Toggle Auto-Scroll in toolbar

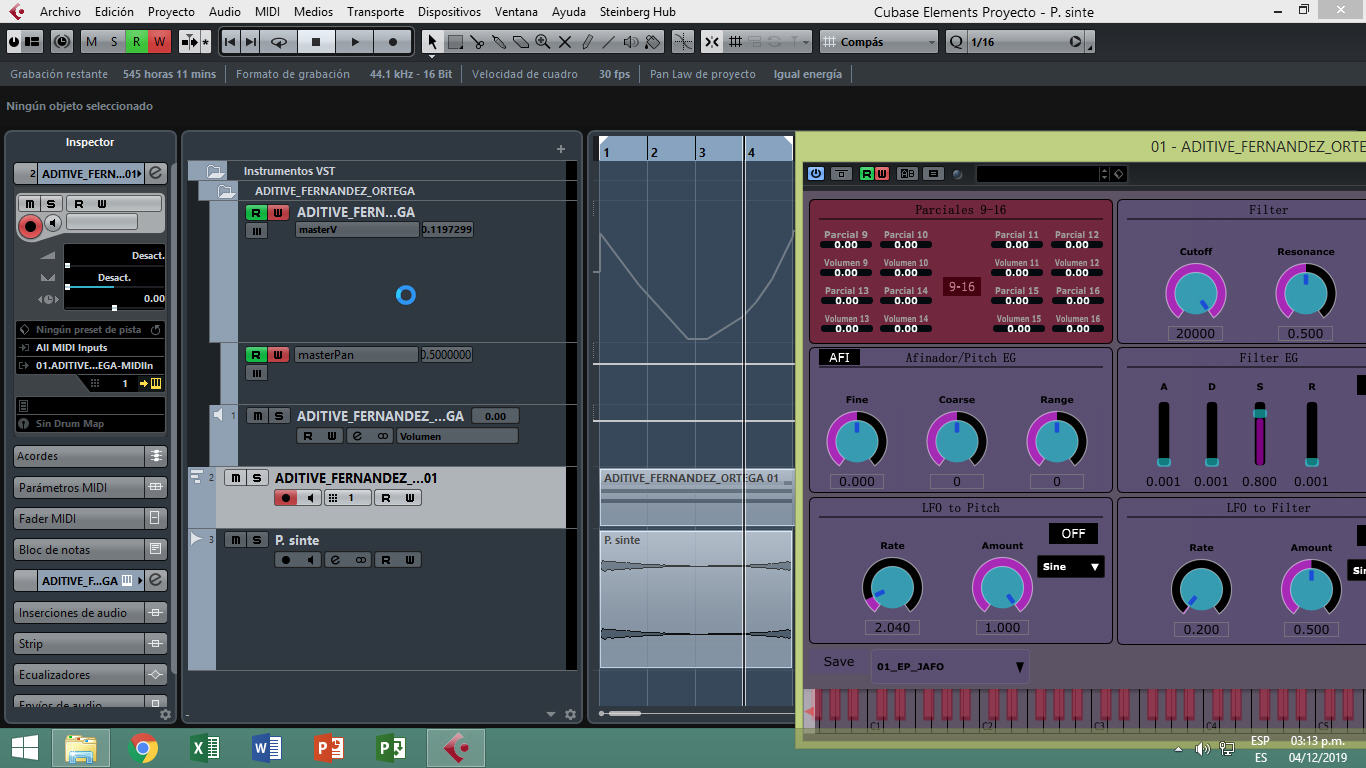click(x=192, y=42)
